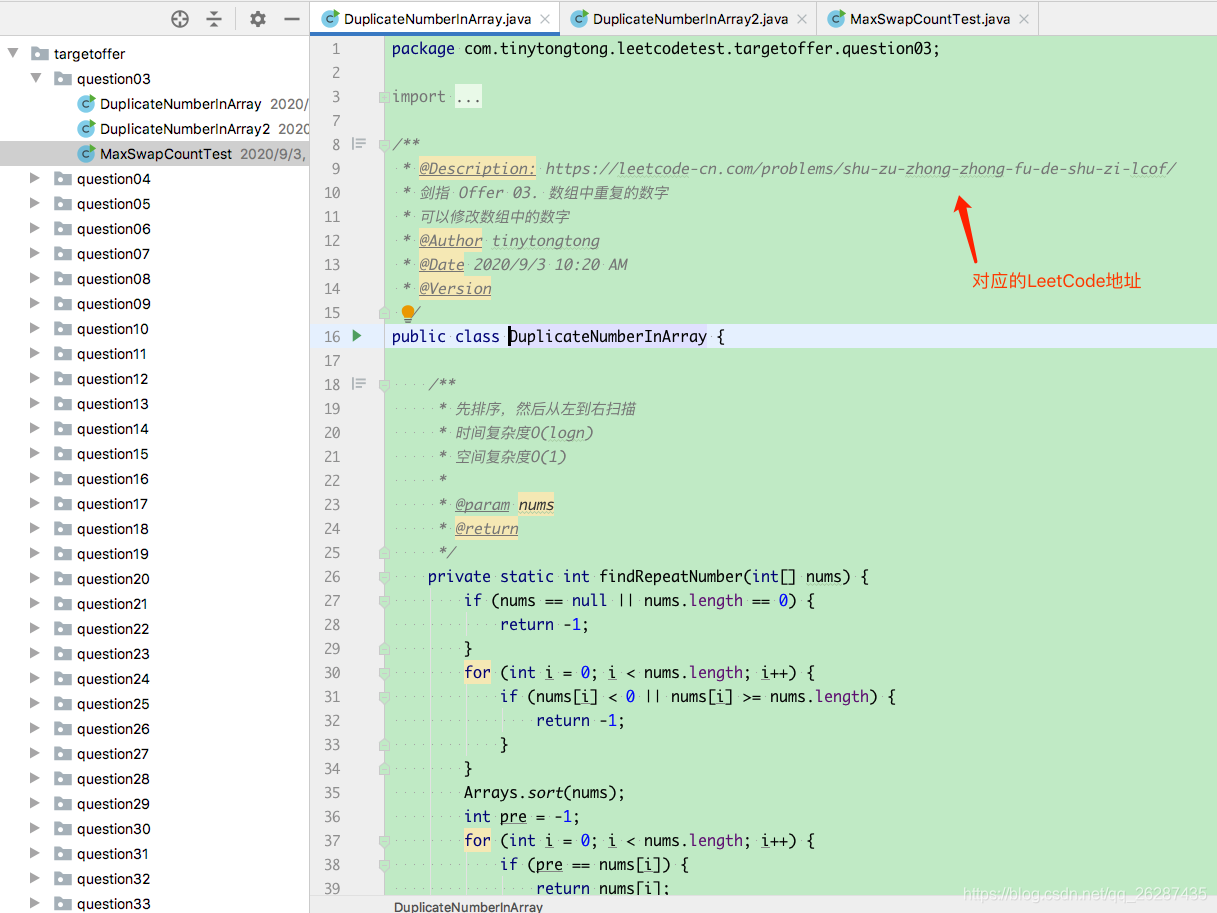Click the Collapse All icon in project toolbar
Viewport: 1217px width, 913px height.
click(214, 19)
